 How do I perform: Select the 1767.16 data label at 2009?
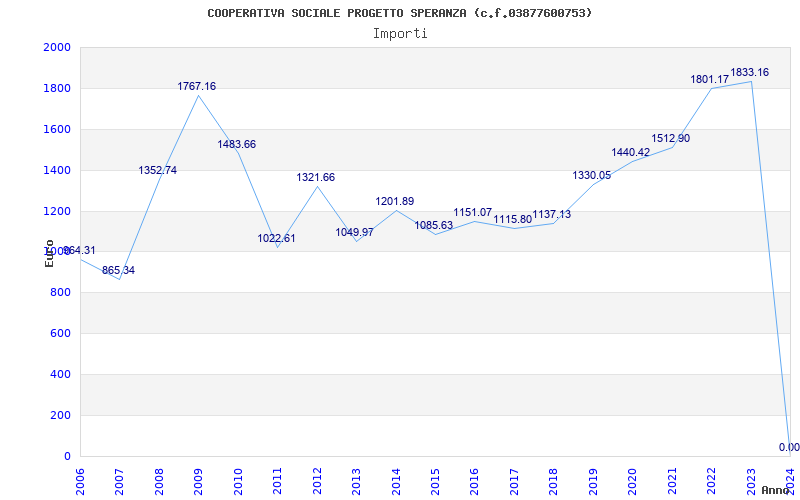point(196,86)
